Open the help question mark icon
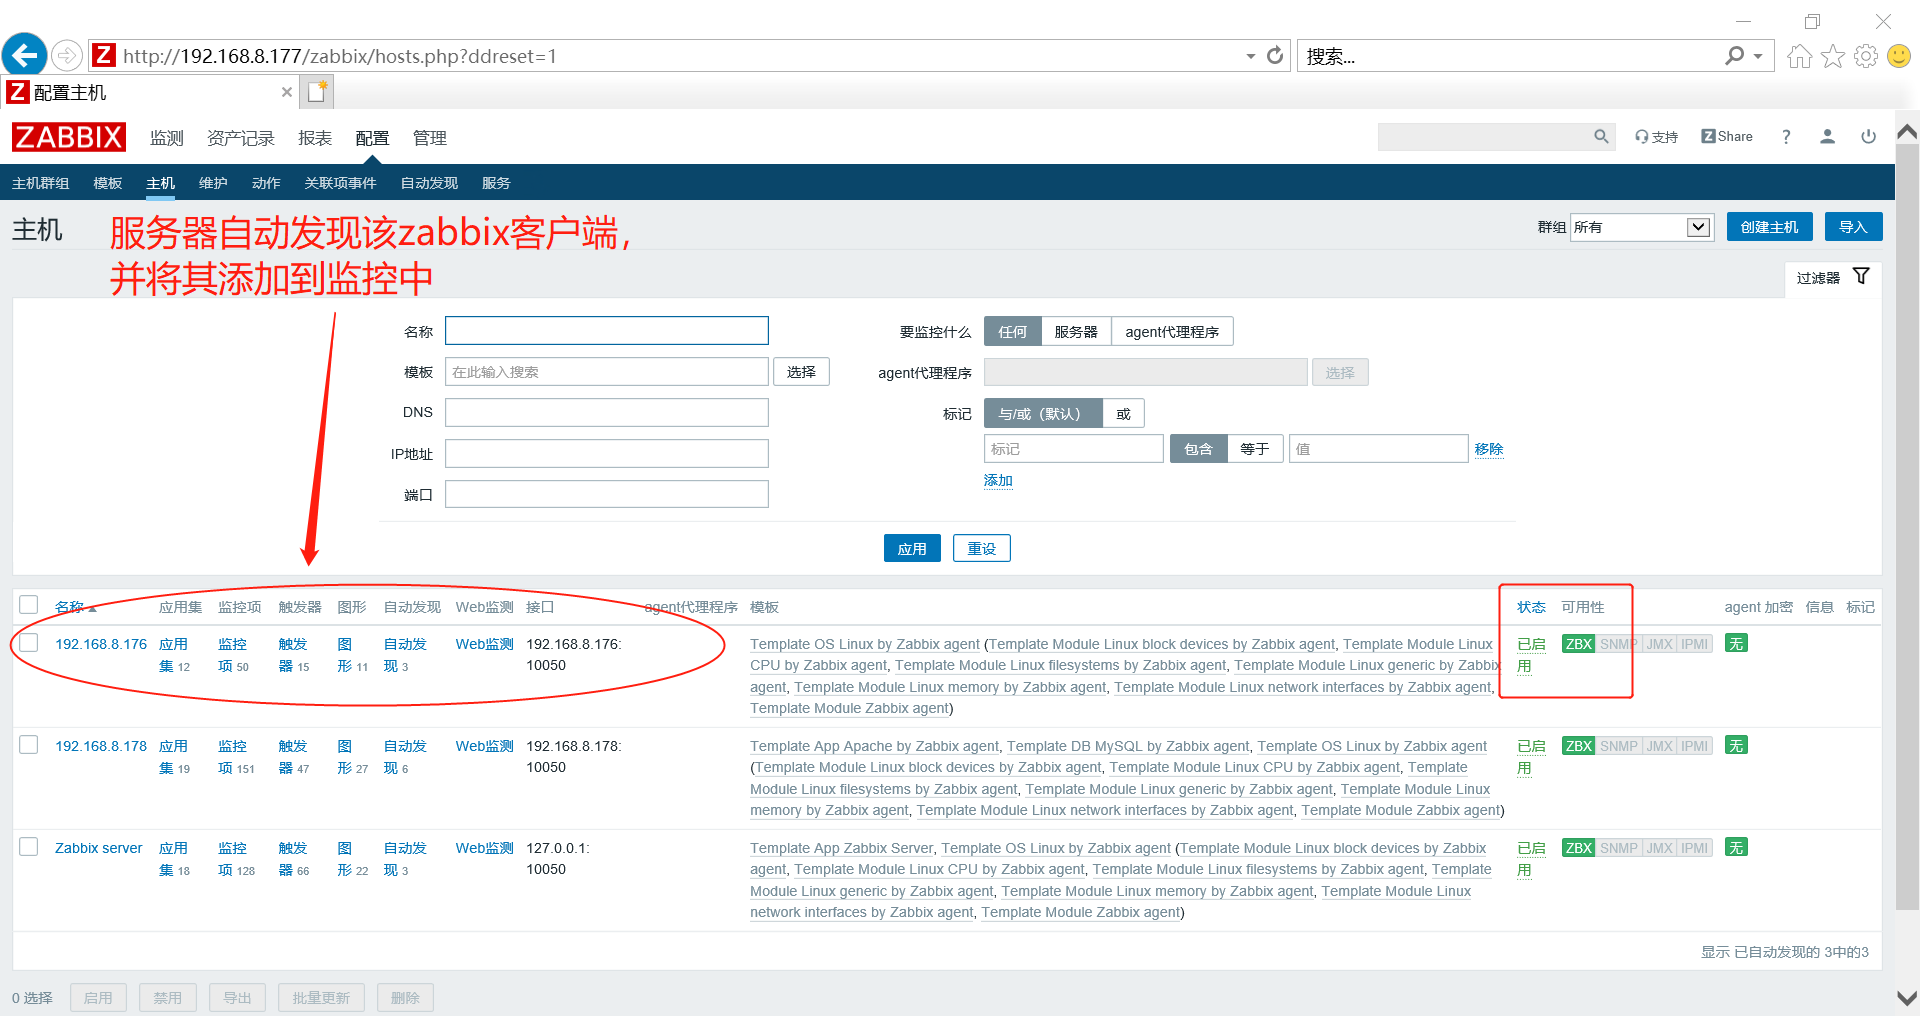Viewport: 1920px width, 1016px height. (x=1786, y=137)
